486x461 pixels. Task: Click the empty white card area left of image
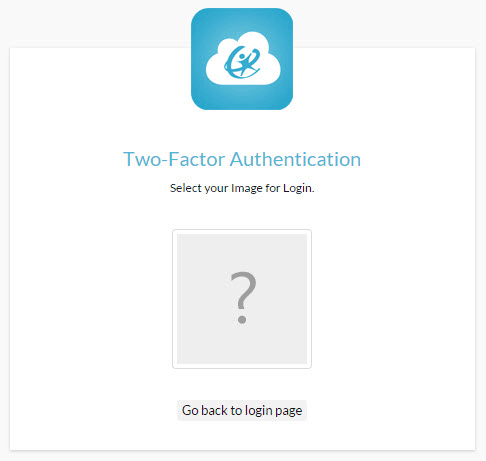(x=91, y=299)
